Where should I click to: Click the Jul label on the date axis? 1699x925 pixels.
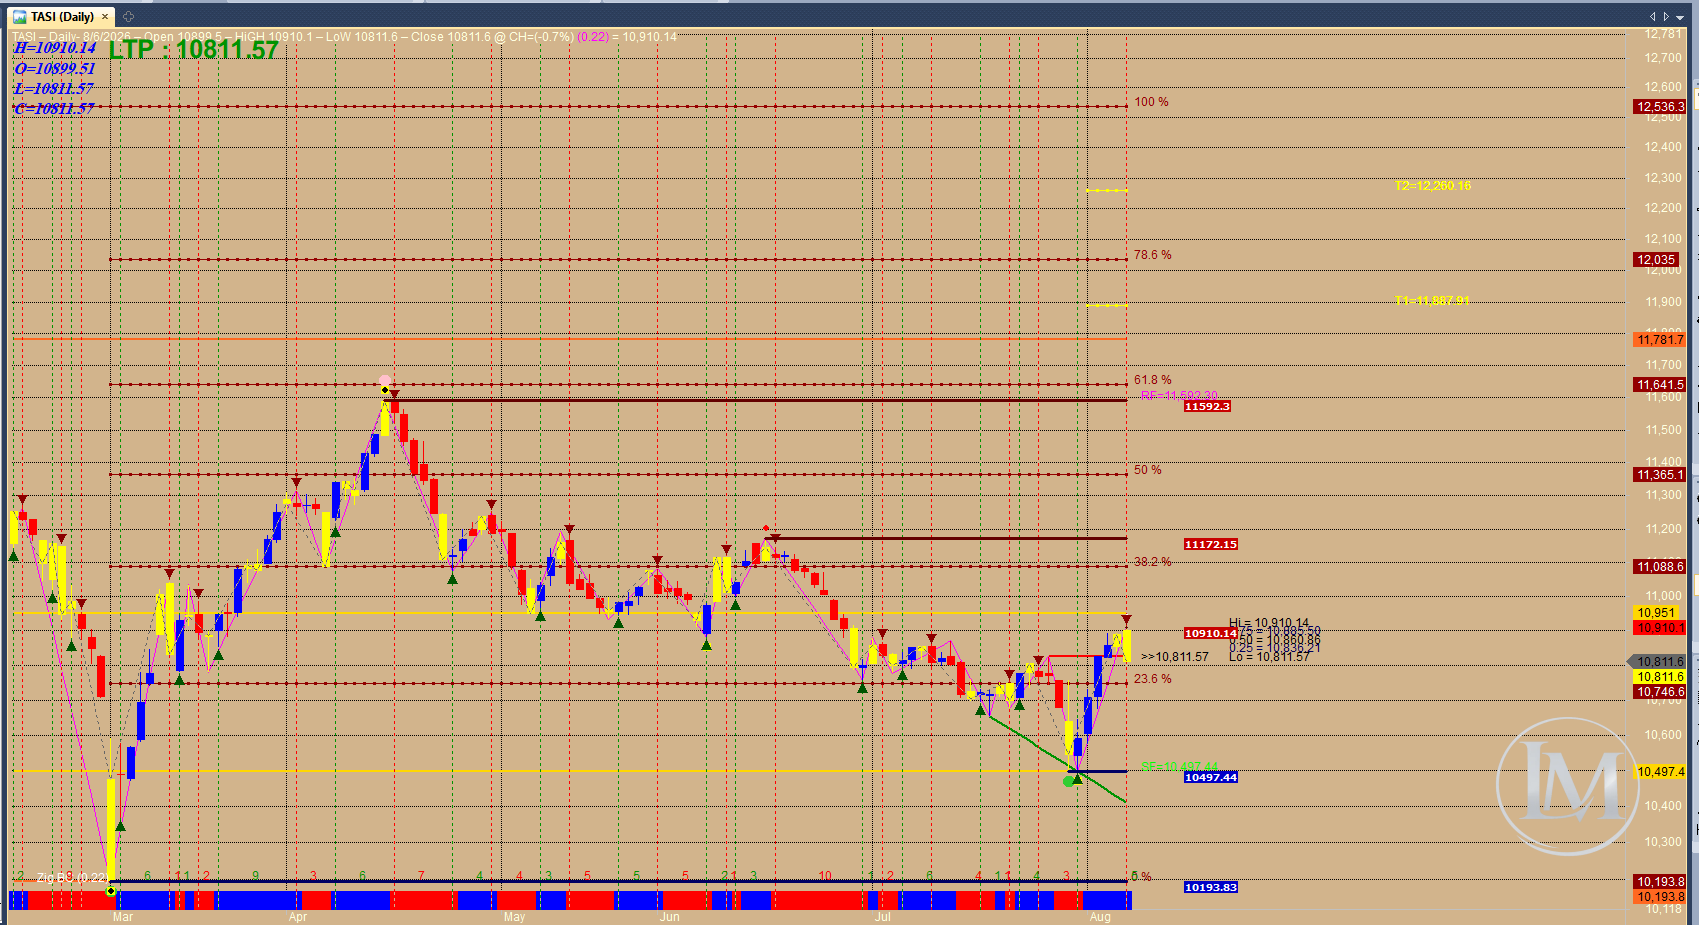[882, 917]
